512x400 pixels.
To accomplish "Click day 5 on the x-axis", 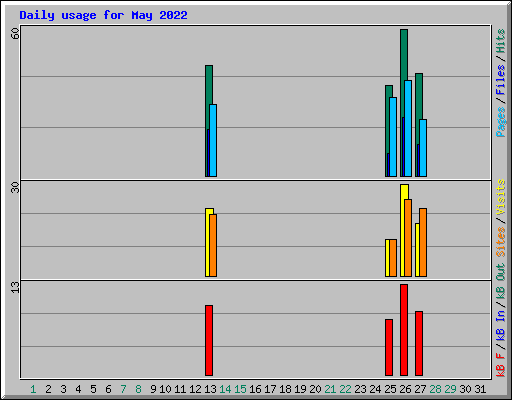I will tap(93, 389).
